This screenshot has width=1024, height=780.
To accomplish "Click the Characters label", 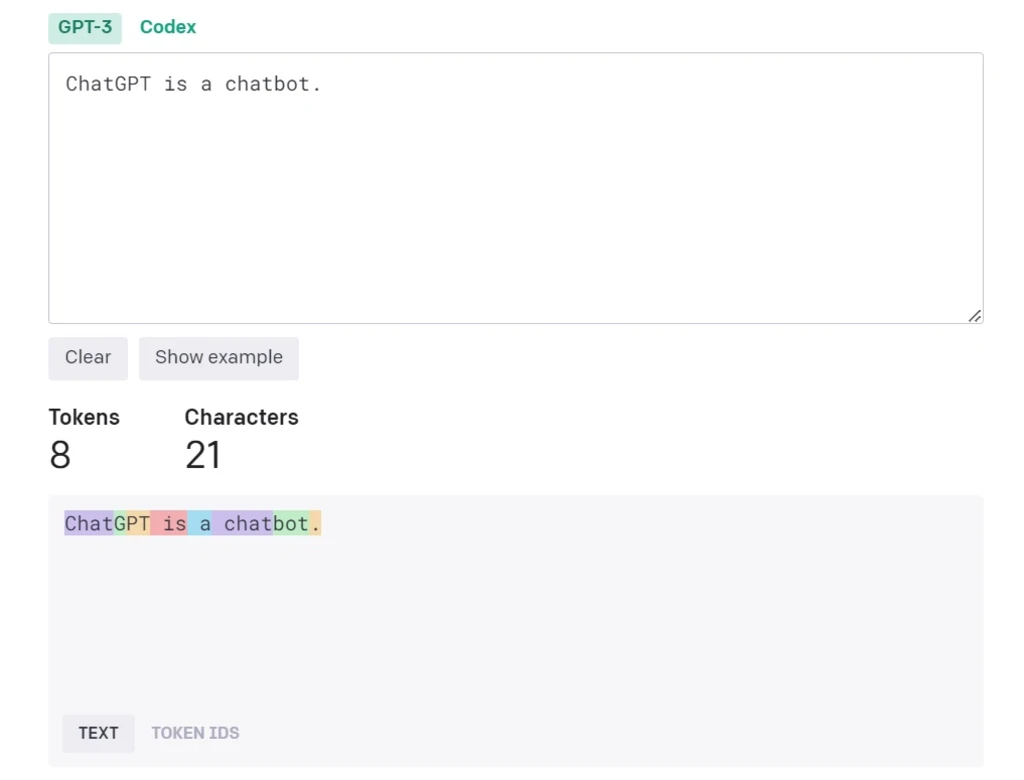I will [x=241, y=417].
